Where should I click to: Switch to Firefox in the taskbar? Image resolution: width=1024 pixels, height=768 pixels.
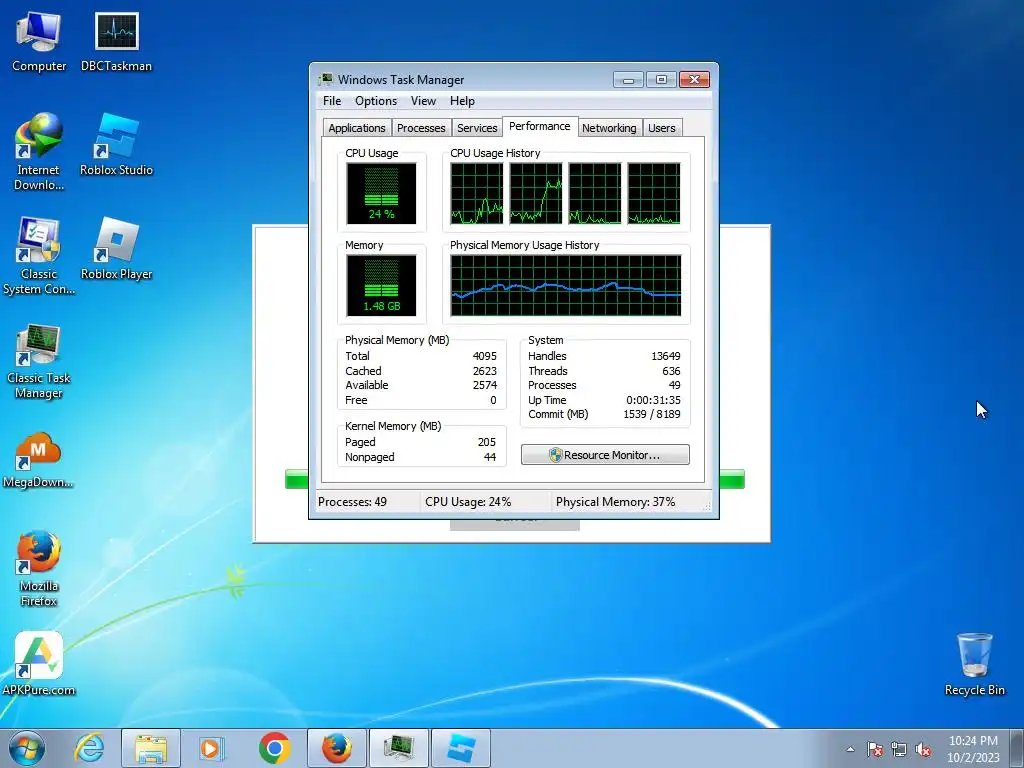[x=337, y=748]
